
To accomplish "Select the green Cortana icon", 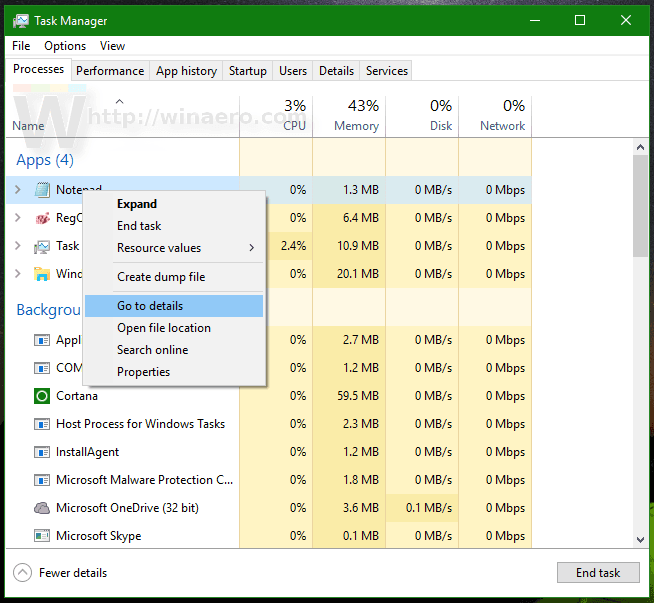I will point(42,396).
